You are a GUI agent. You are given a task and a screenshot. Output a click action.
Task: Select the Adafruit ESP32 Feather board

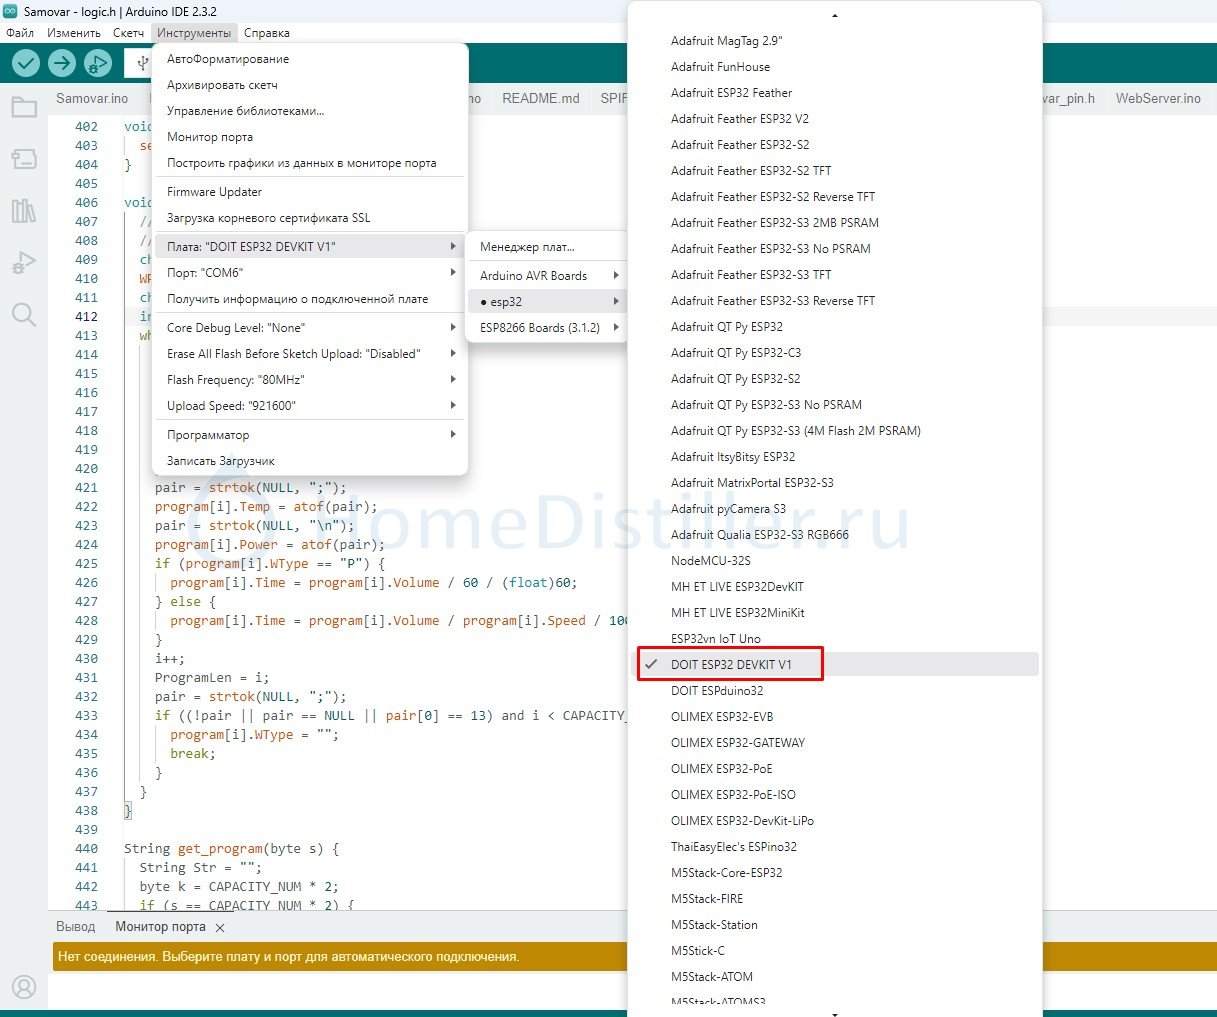point(834,93)
